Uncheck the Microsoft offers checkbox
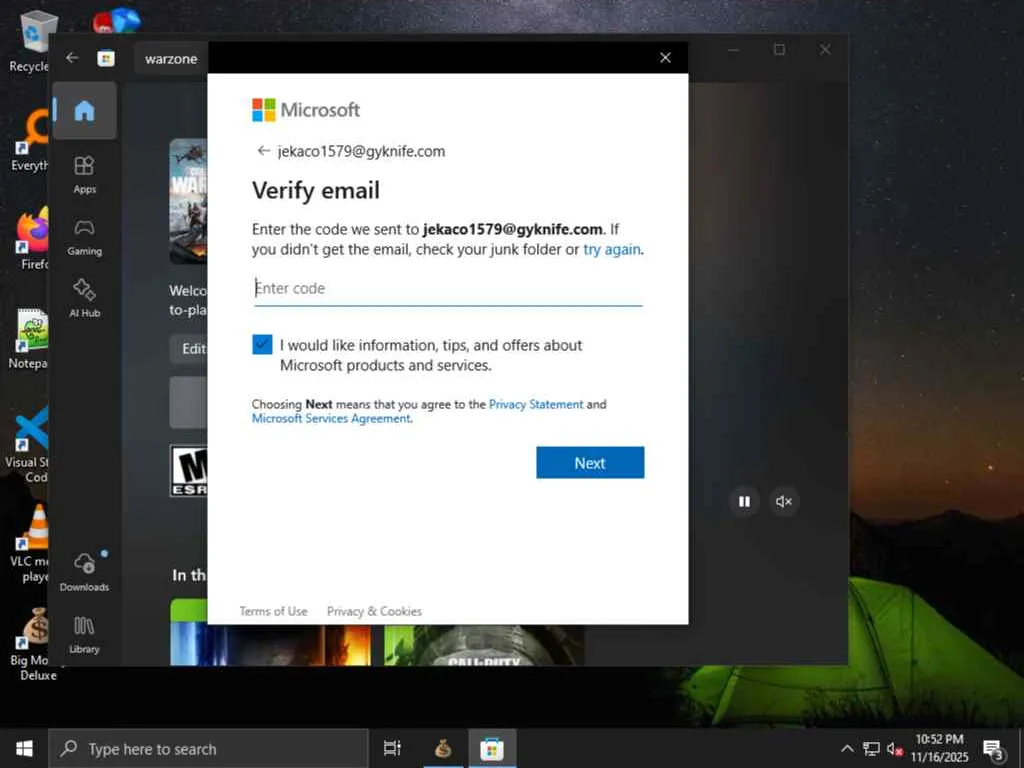Viewport: 1024px width, 768px height. click(262, 344)
